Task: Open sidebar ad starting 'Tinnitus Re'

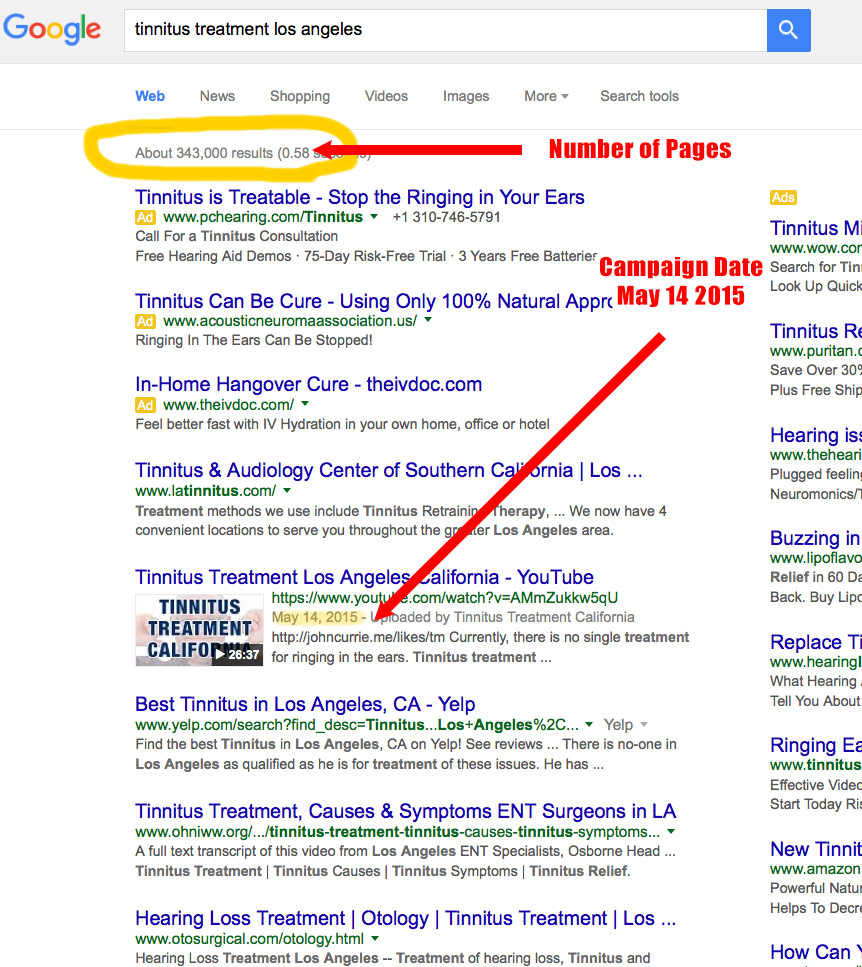Action: (816, 331)
